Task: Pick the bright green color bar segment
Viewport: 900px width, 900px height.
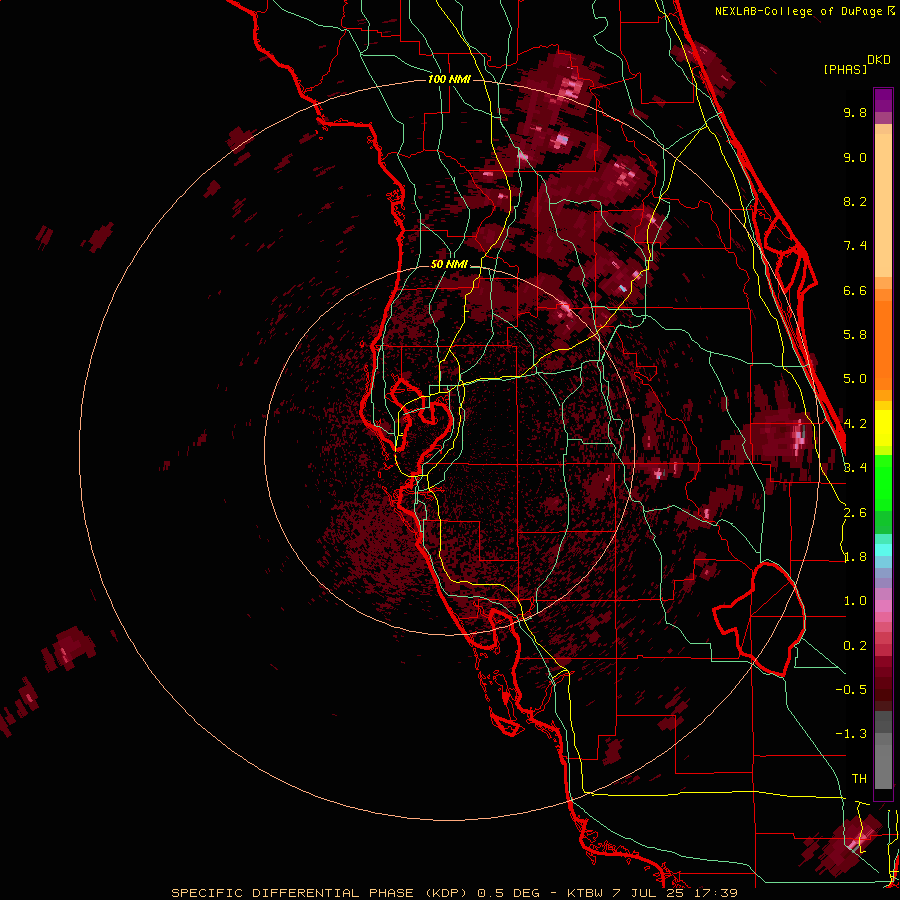Action: [x=883, y=482]
